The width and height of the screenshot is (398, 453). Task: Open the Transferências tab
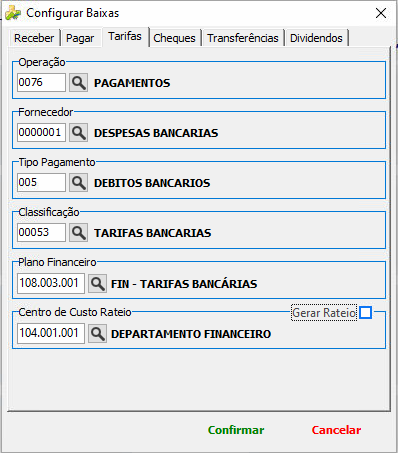pos(243,38)
